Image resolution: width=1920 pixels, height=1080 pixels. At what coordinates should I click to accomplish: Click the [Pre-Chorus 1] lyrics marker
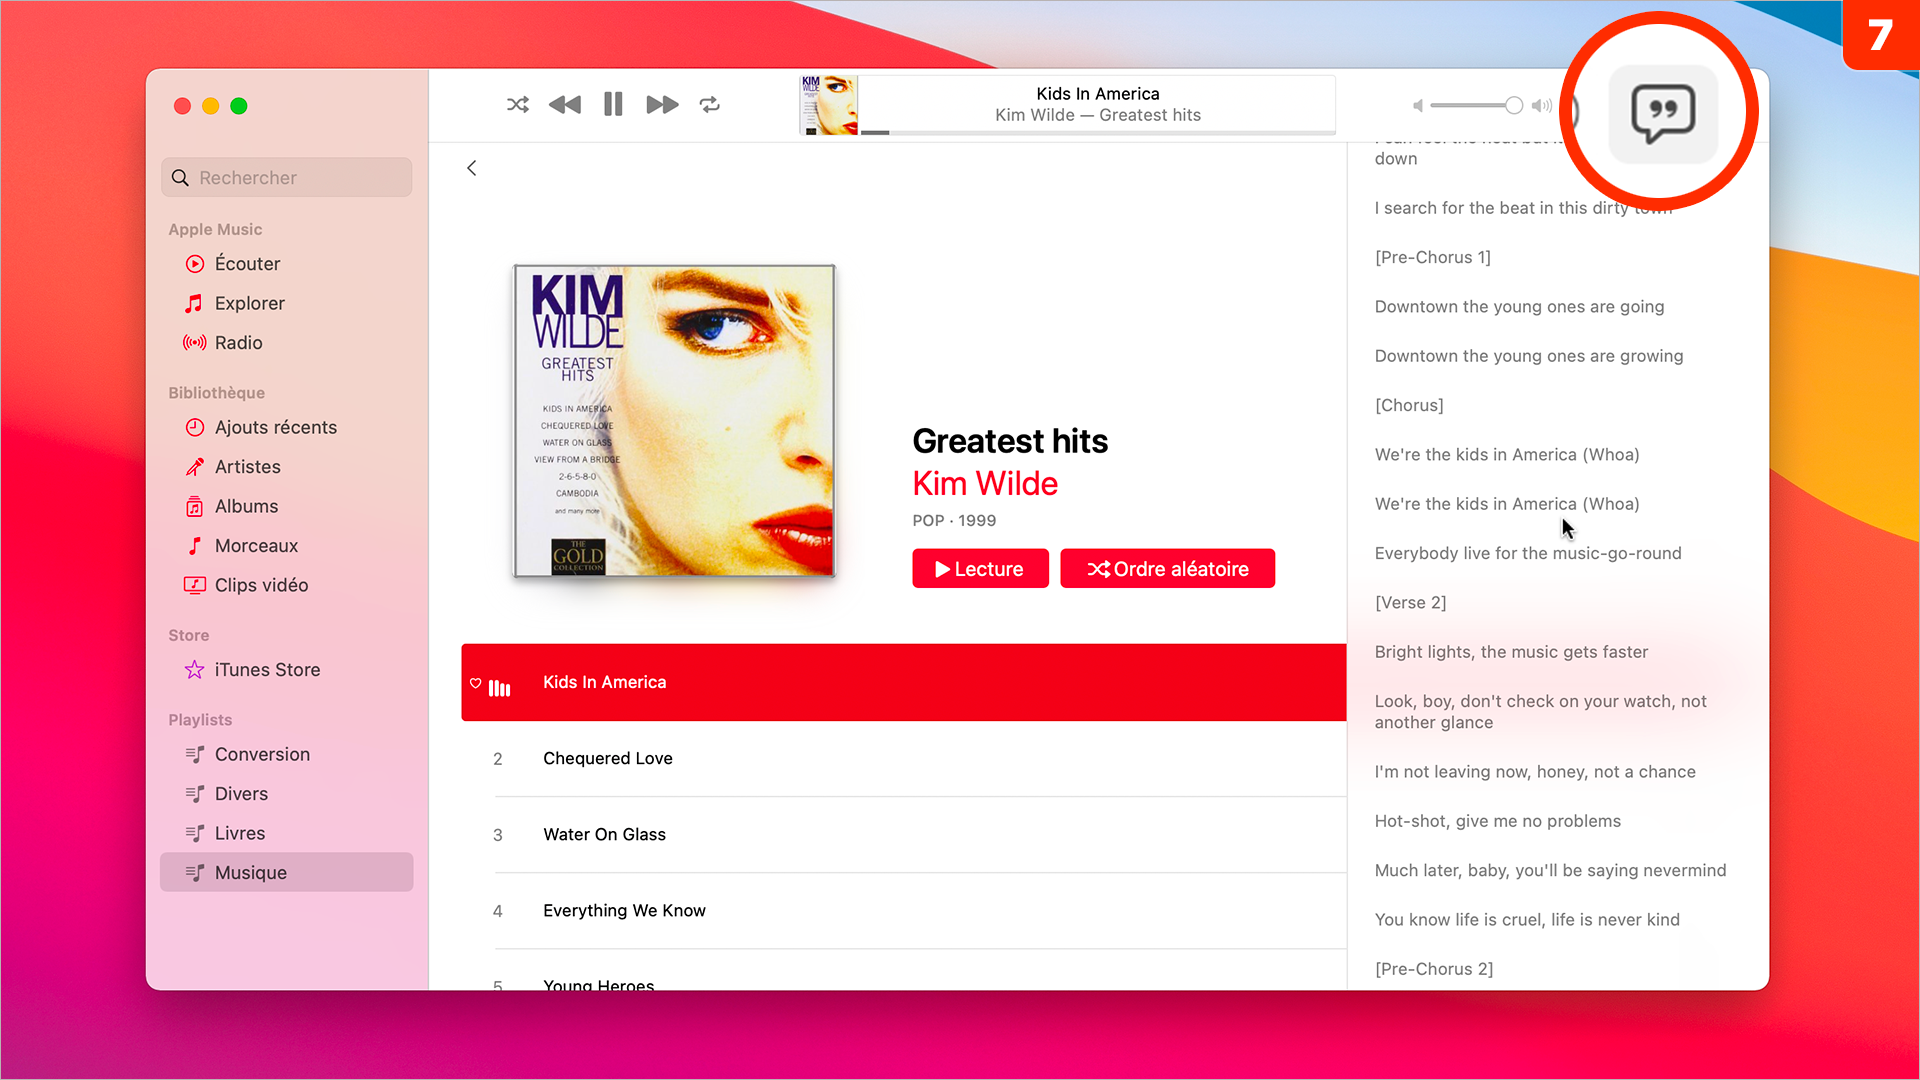(1432, 258)
